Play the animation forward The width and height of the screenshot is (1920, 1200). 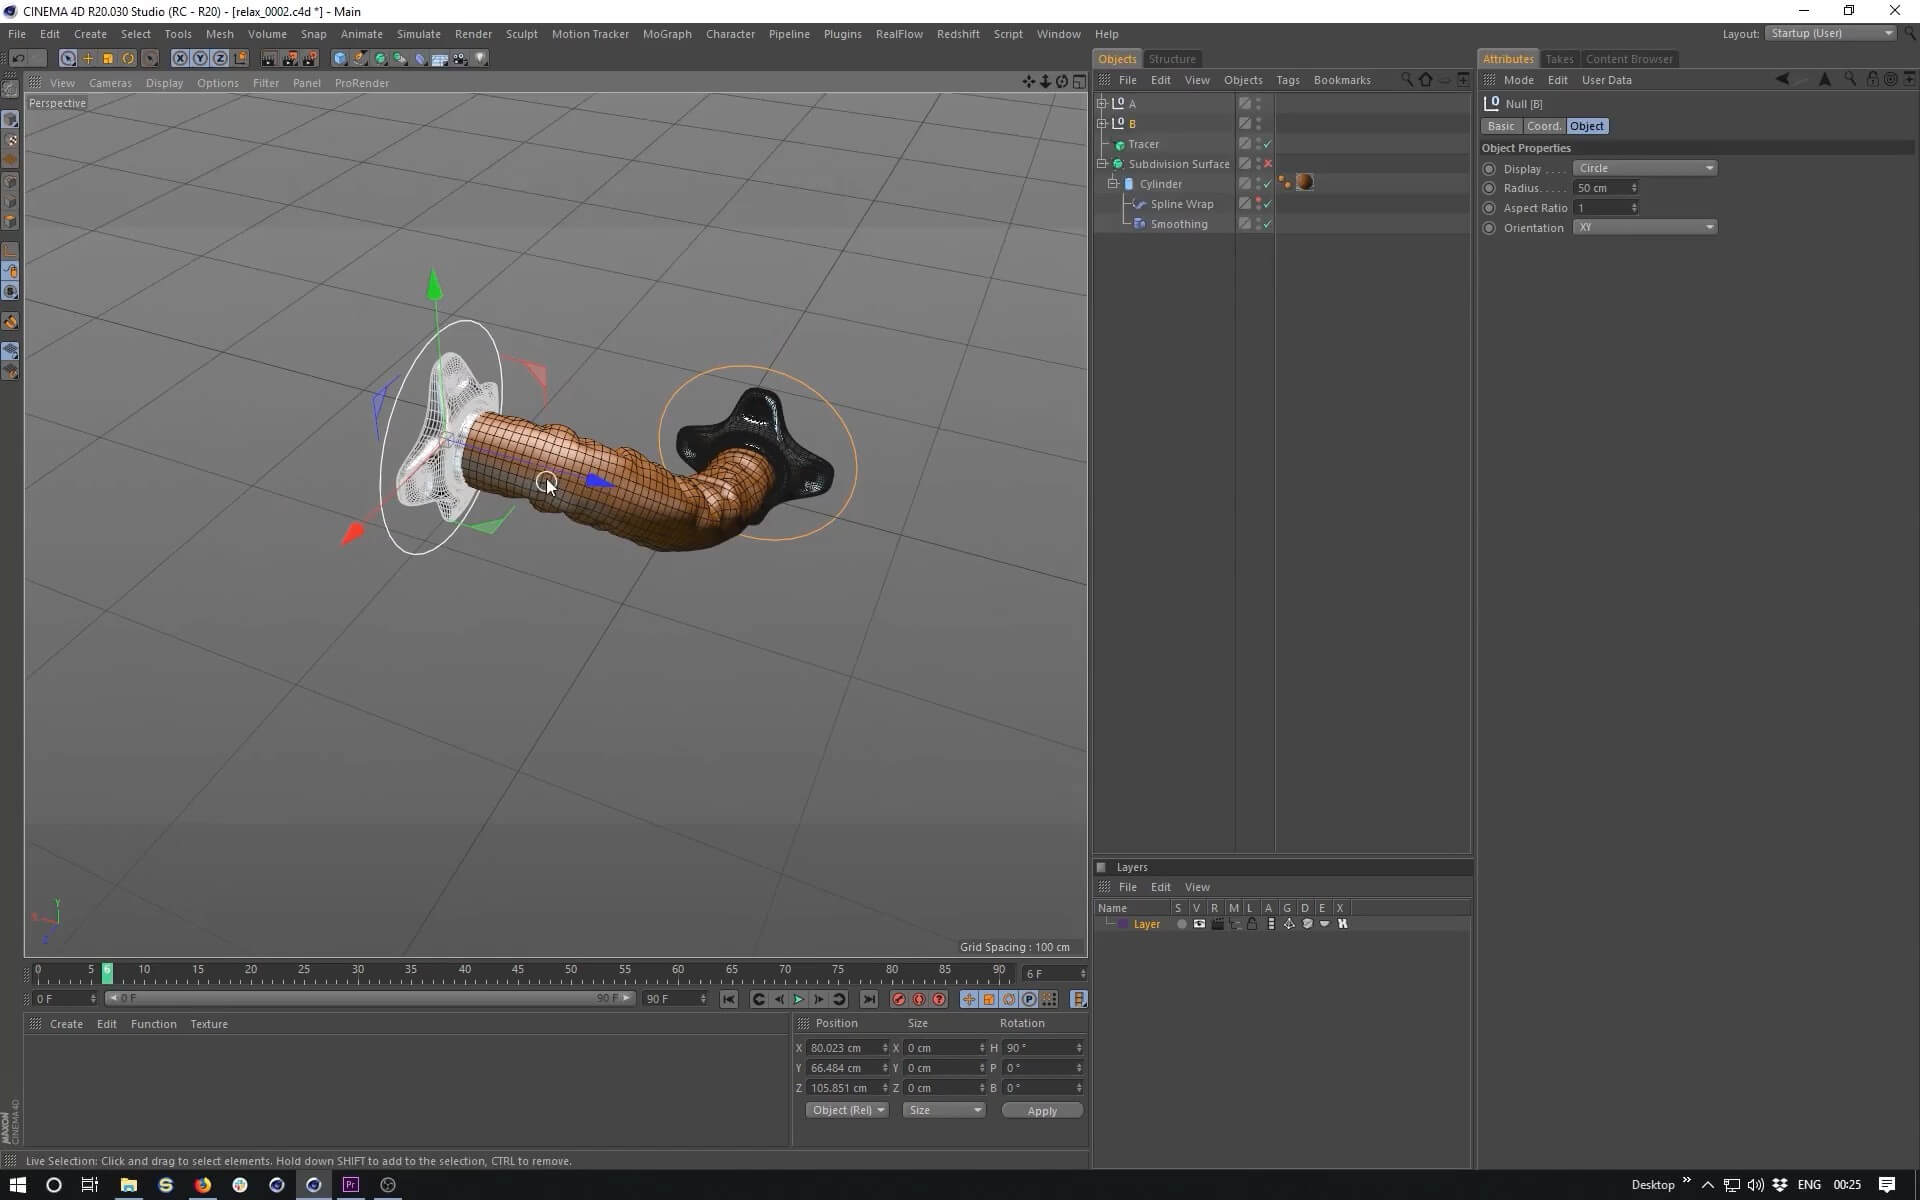(798, 999)
